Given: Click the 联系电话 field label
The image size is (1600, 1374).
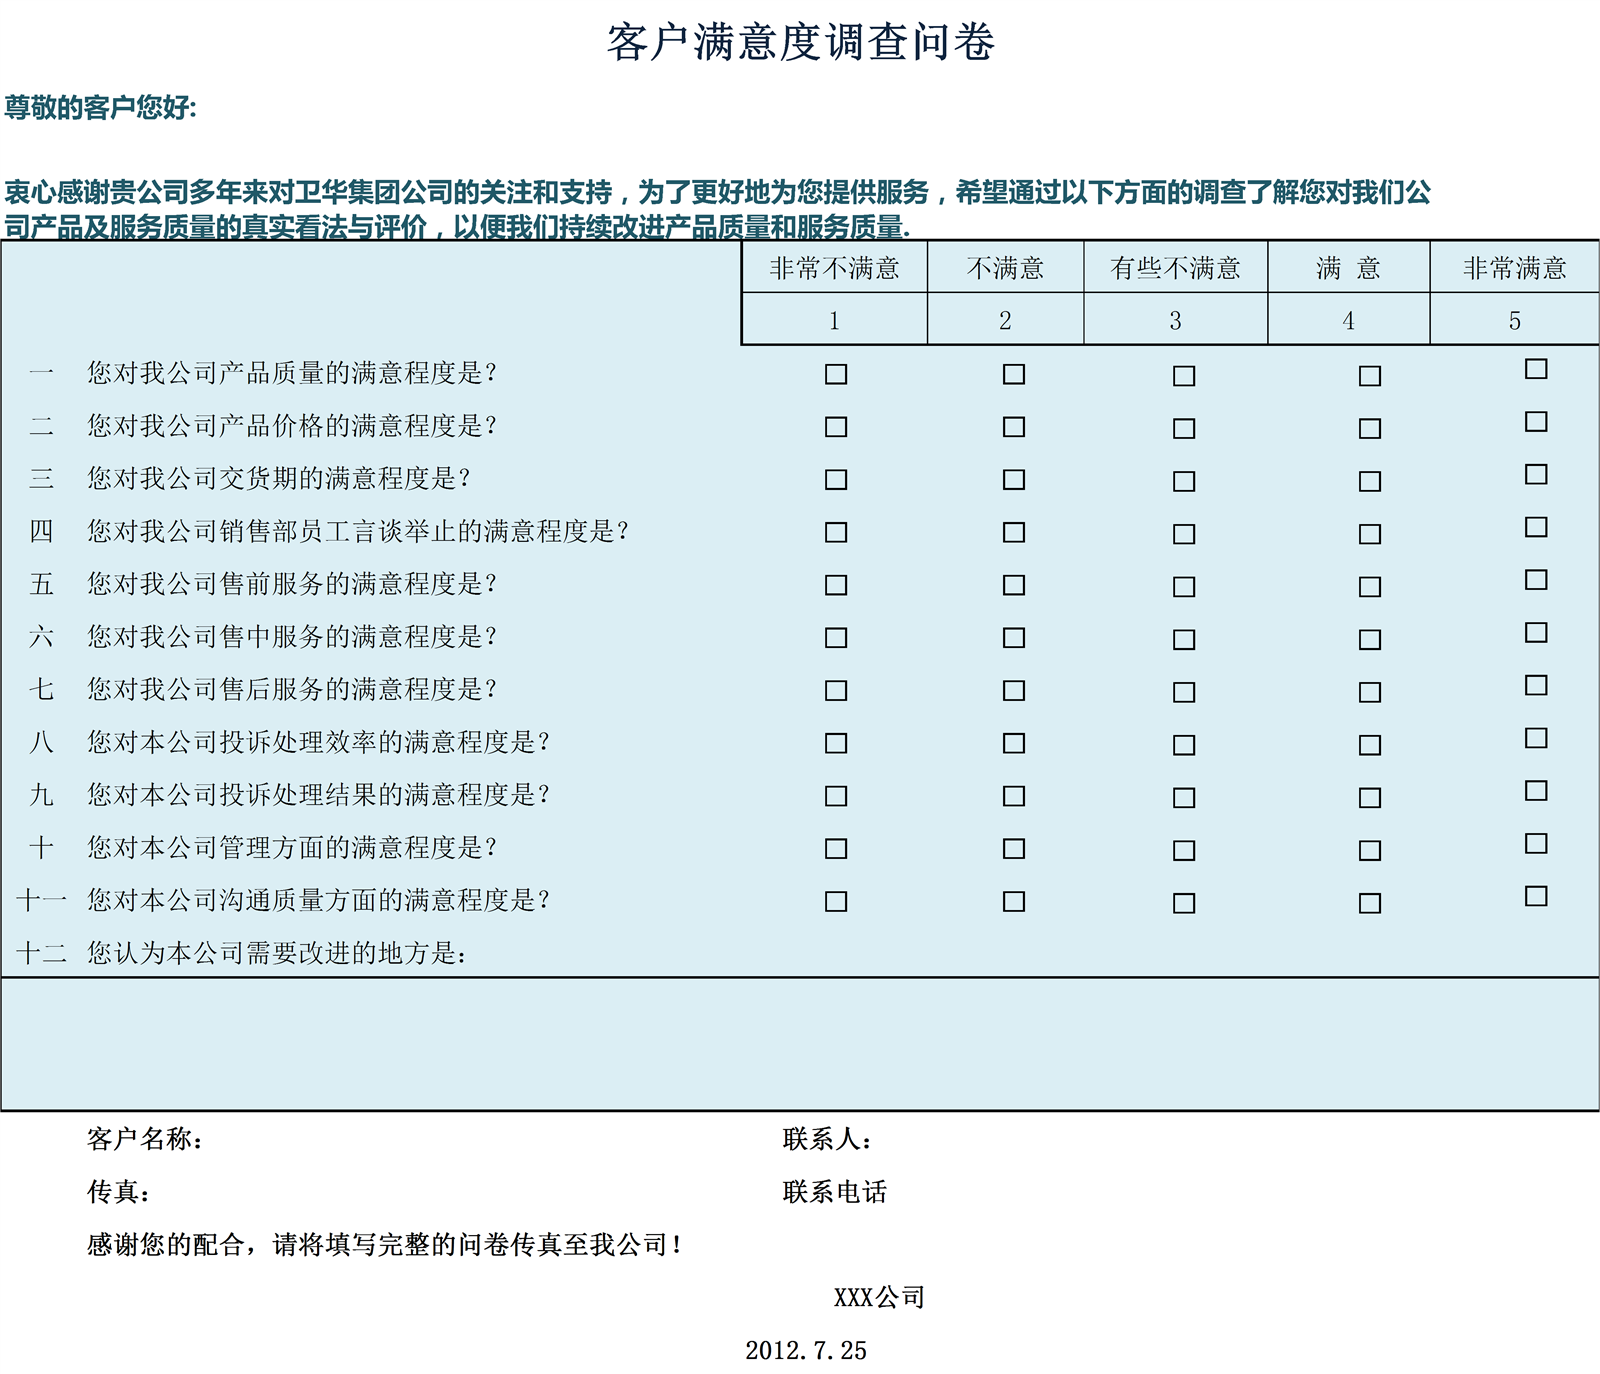Looking at the screenshot, I should (835, 1192).
